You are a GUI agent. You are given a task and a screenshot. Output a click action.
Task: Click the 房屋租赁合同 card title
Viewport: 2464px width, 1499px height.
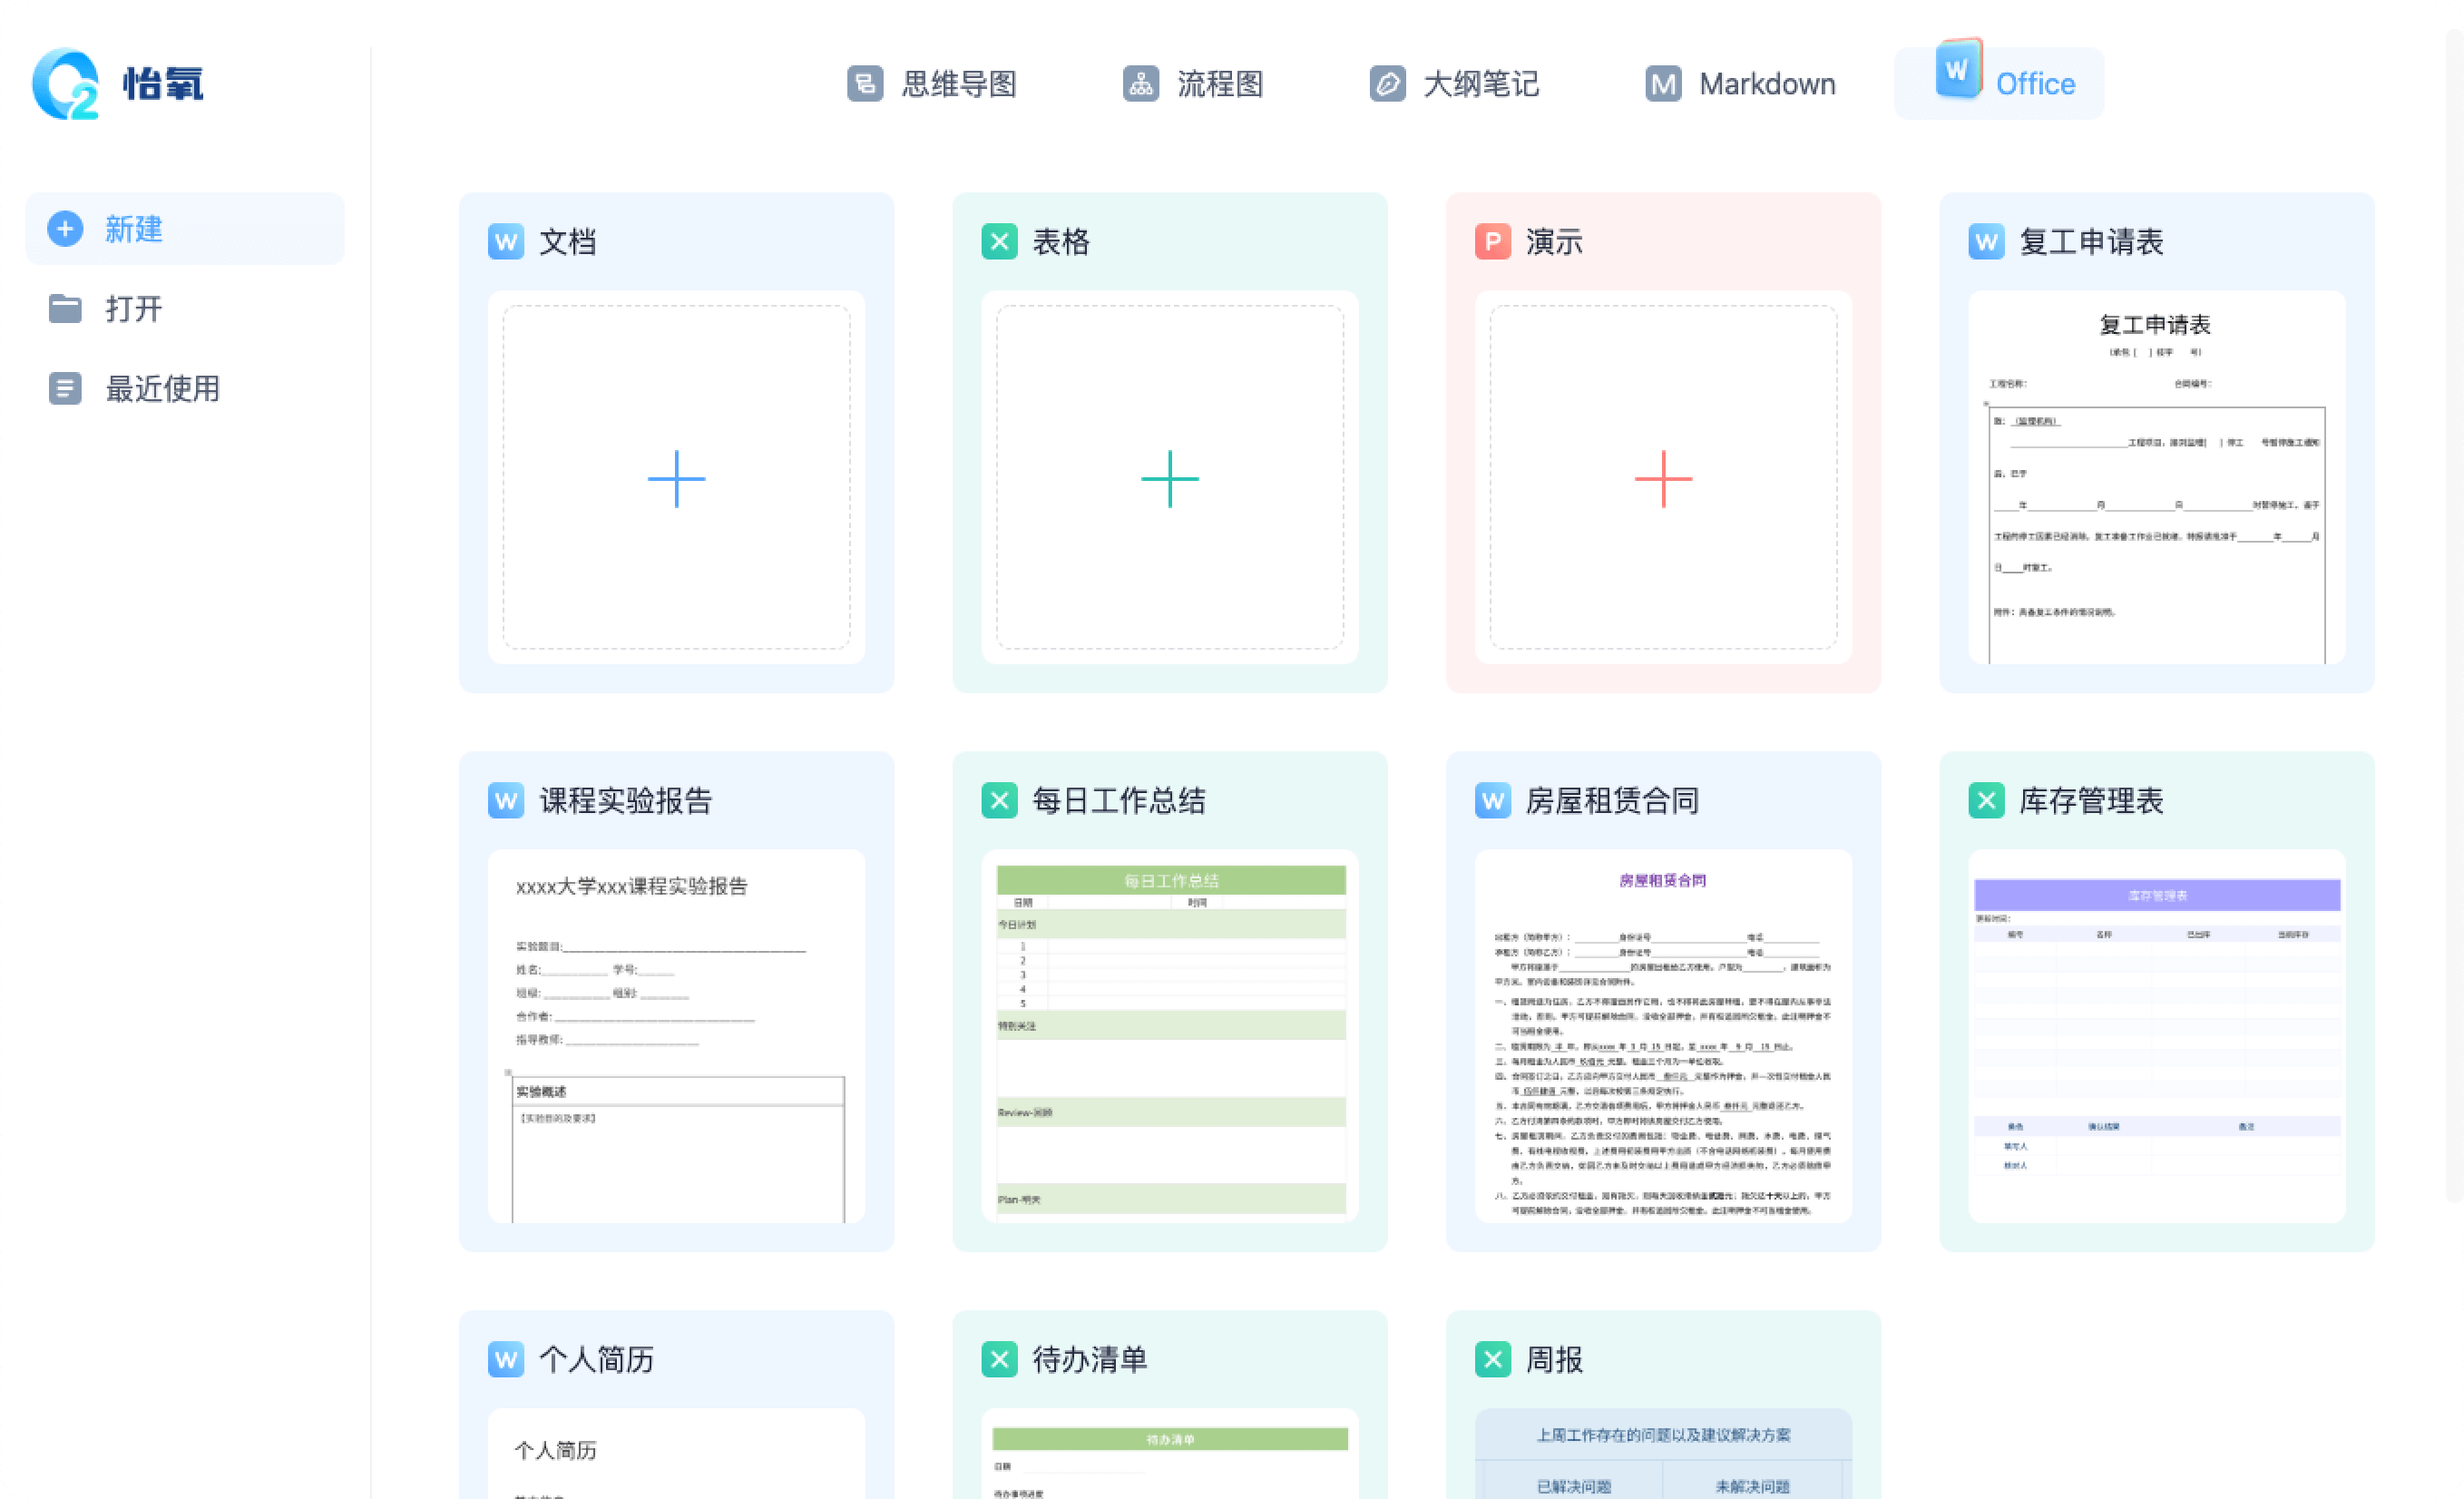(1612, 801)
